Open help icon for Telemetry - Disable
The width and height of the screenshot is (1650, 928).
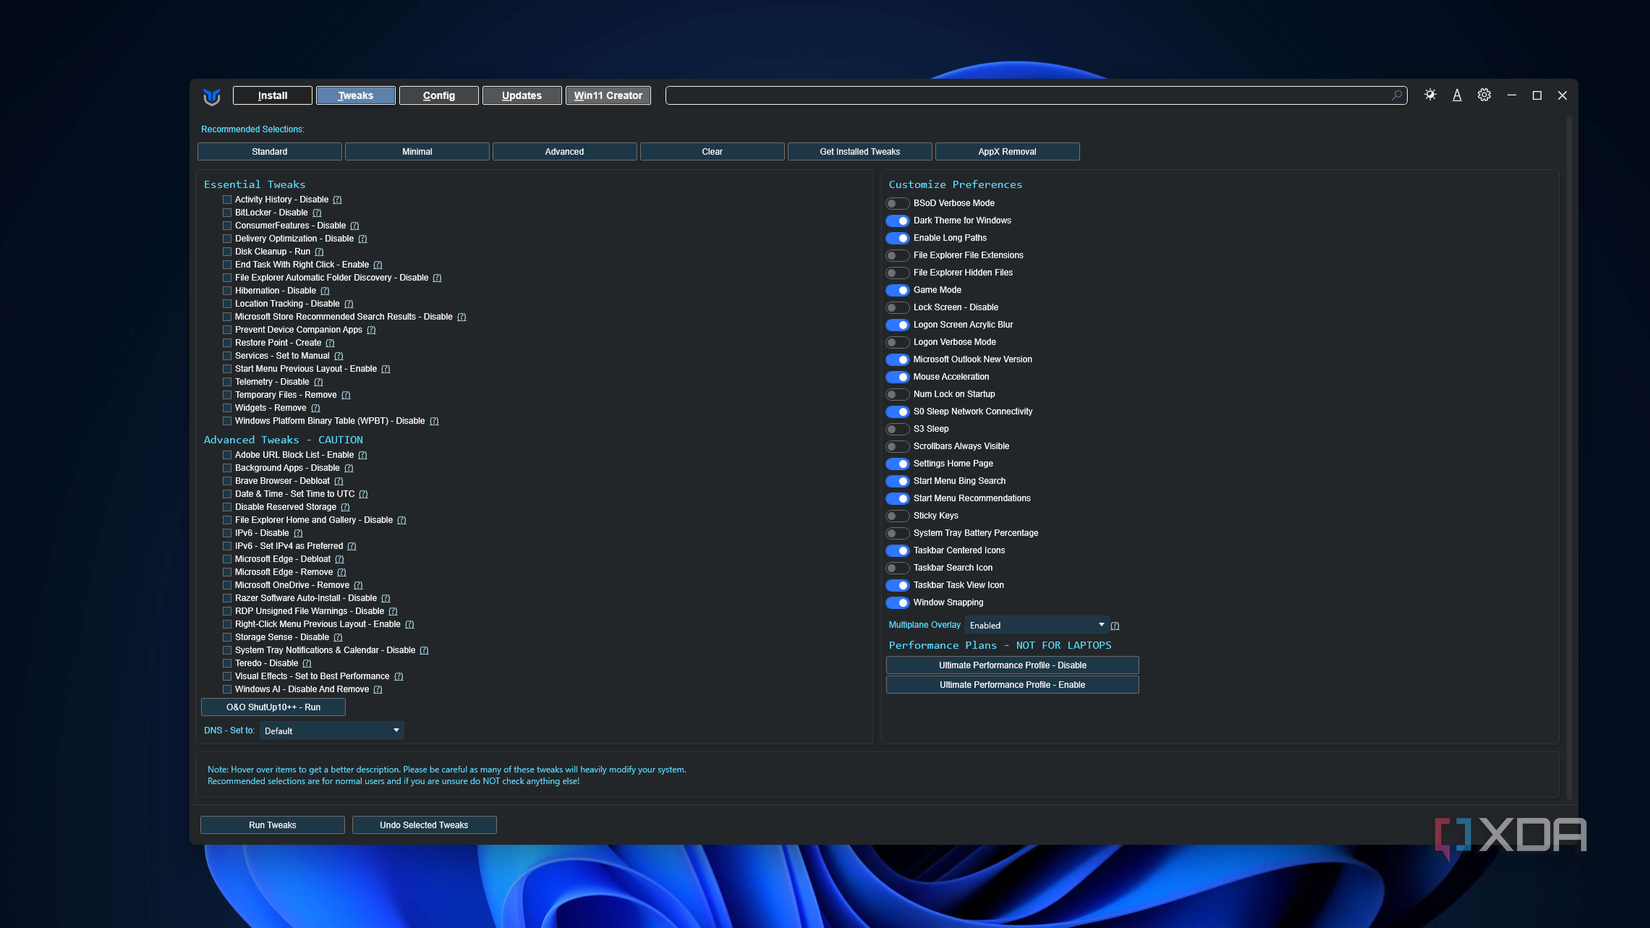(x=318, y=382)
